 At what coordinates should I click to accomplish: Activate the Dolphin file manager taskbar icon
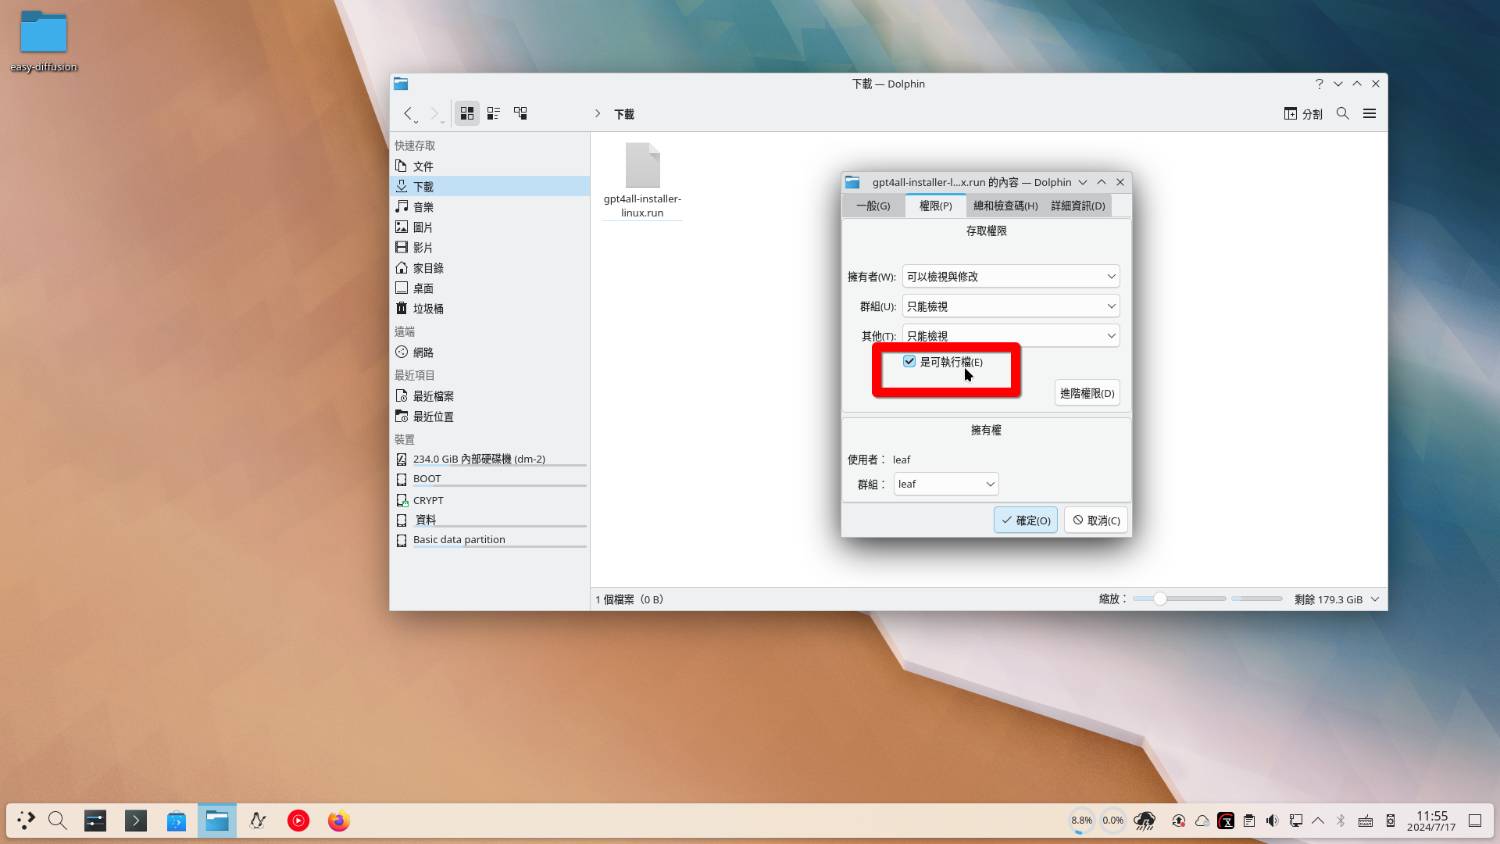pyautogui.click(x=217, y=821)
